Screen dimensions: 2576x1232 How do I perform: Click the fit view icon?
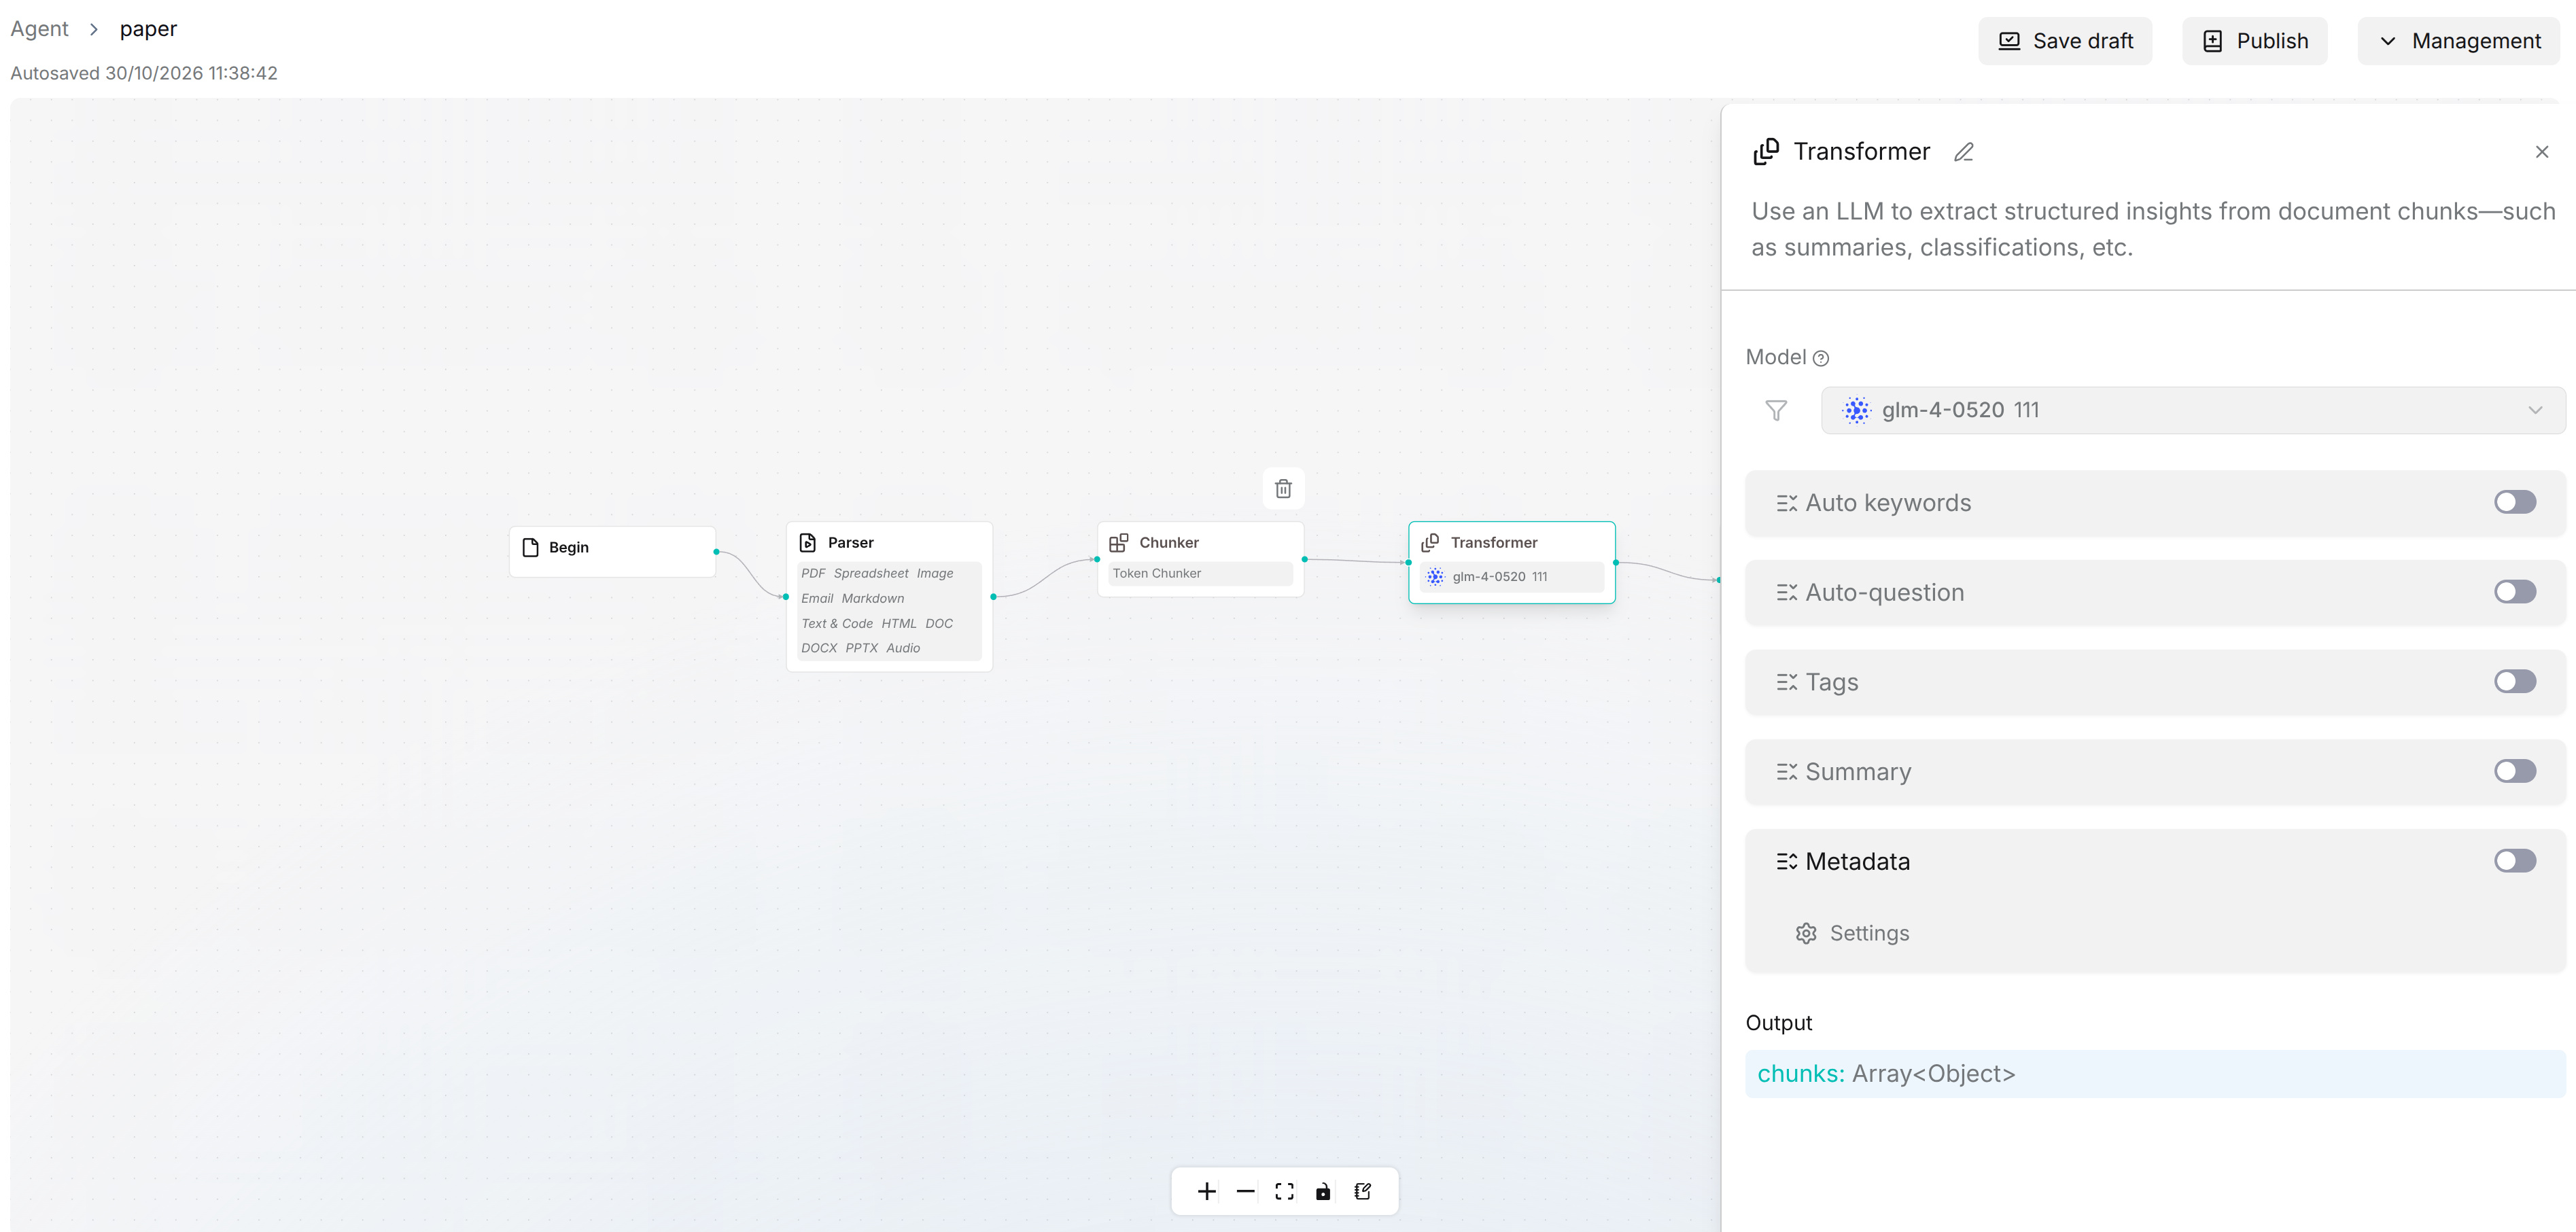click(x=1284, y=1191)
